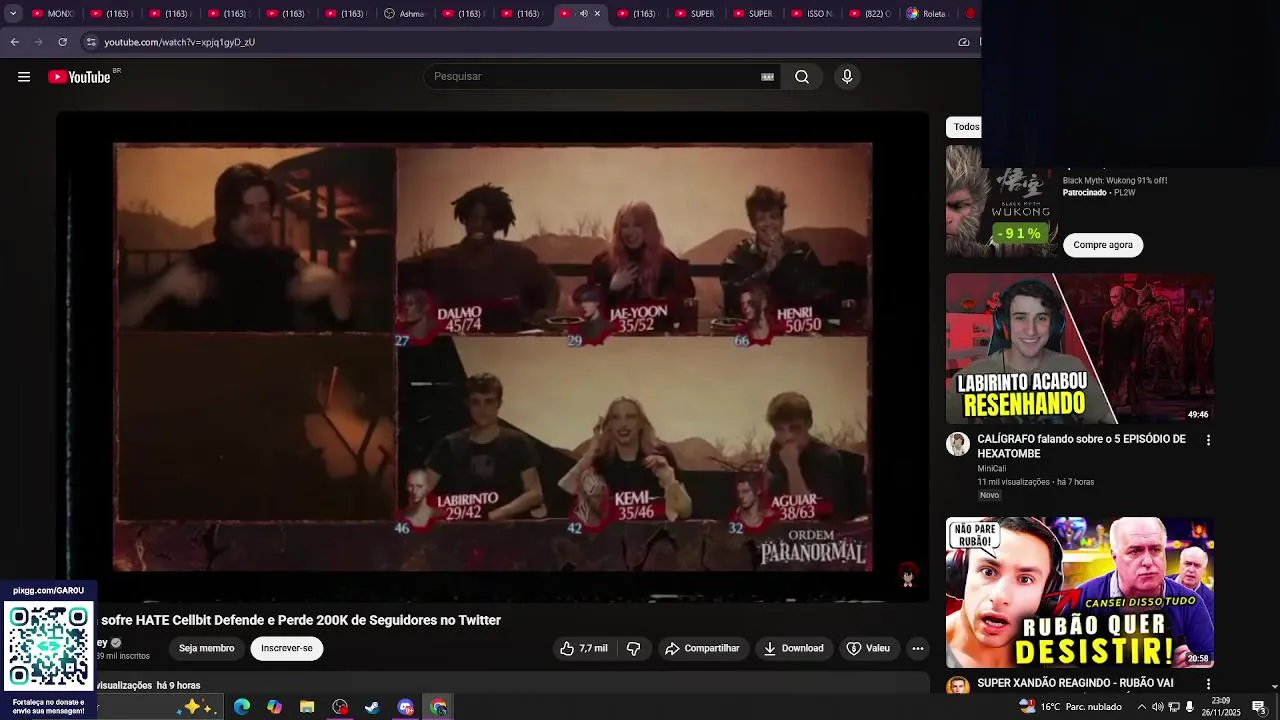Image resolution: width=1280 pixels, height=720 pixels.
Task: Open Copilot from the taskbar
Action: point(274,707)
